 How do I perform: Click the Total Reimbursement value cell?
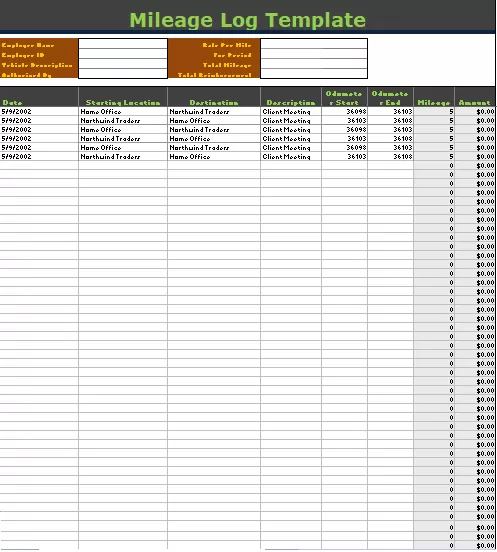tap(314, 73)
